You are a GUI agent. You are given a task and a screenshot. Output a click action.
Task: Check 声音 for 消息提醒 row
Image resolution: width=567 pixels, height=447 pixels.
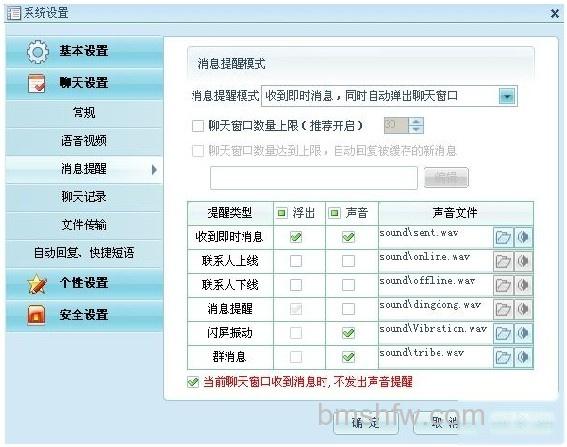(x=348, y=309)
